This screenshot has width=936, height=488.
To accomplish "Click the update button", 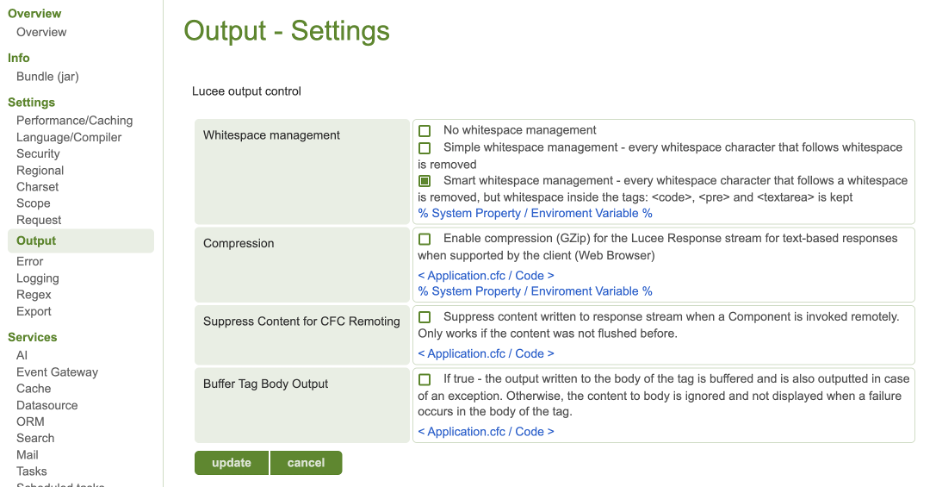I will coord(231,463).
